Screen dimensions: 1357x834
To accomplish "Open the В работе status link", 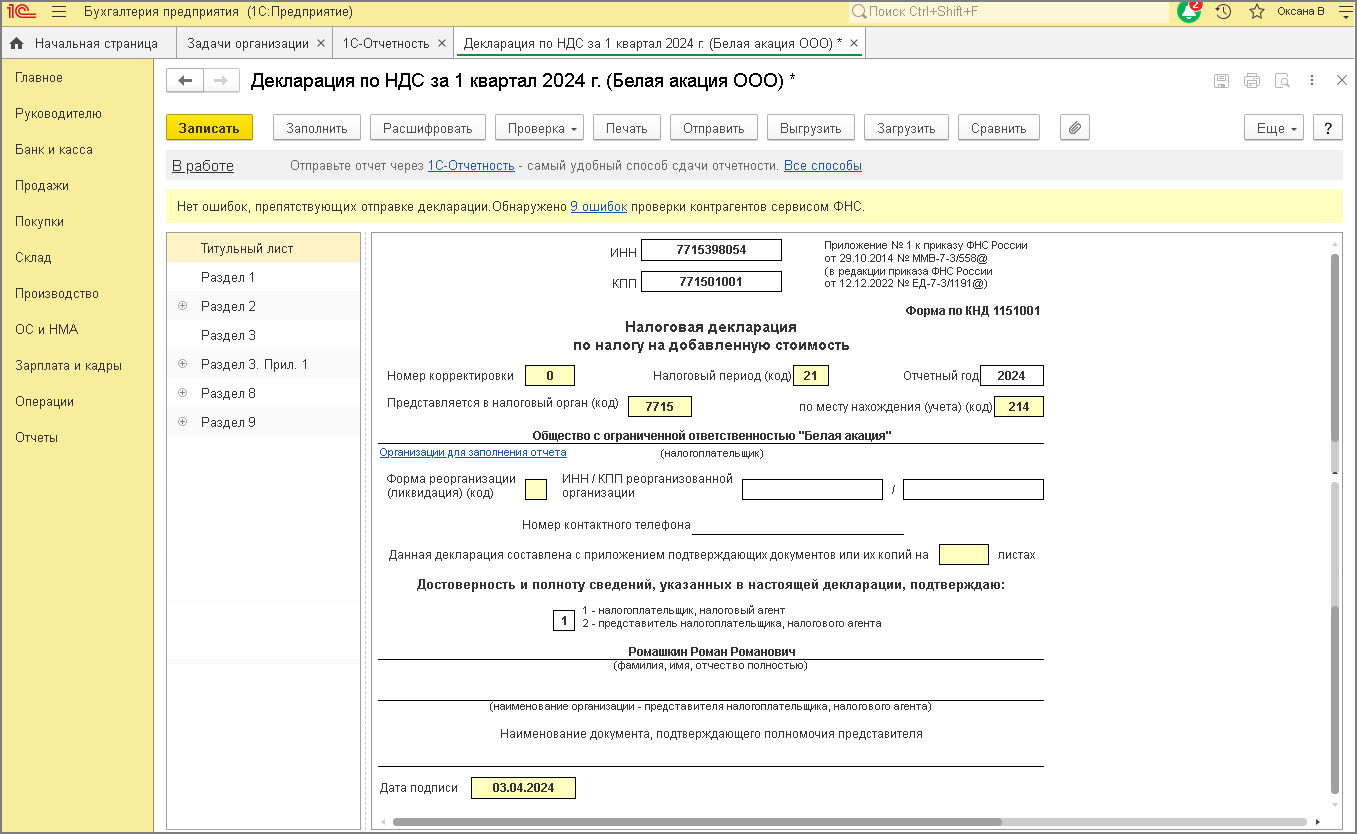I will [203, 166].
